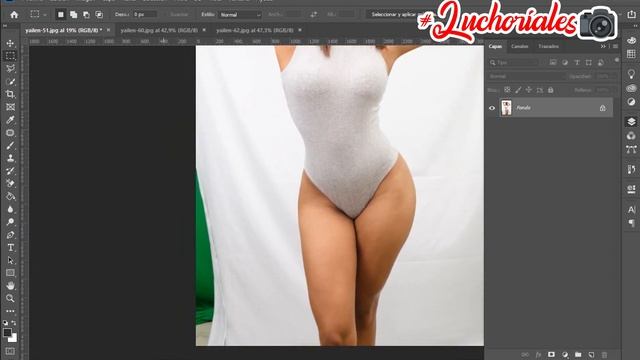Select the Hand tool

point(10,285)
